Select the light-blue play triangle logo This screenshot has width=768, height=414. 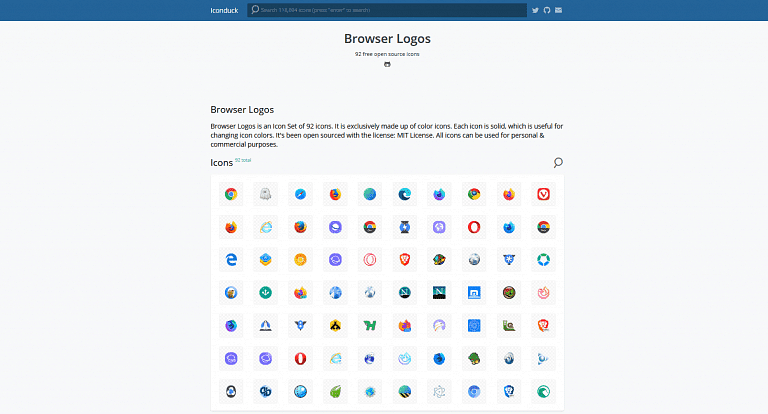click(x=544, y=359)
